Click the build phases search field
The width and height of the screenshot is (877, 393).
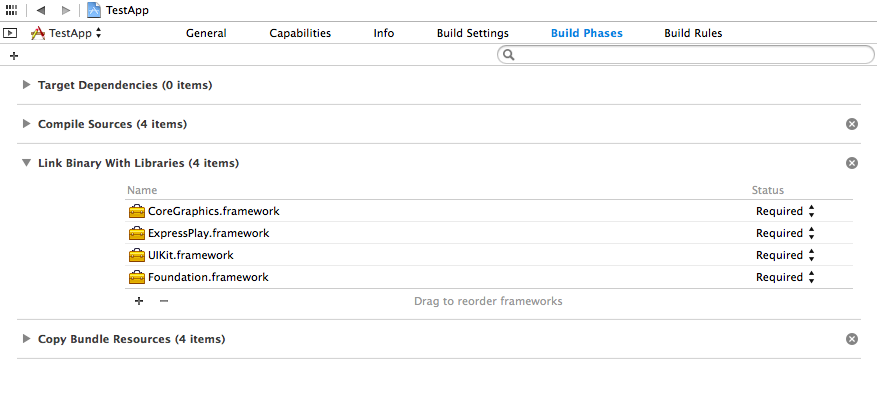point(686,55)
